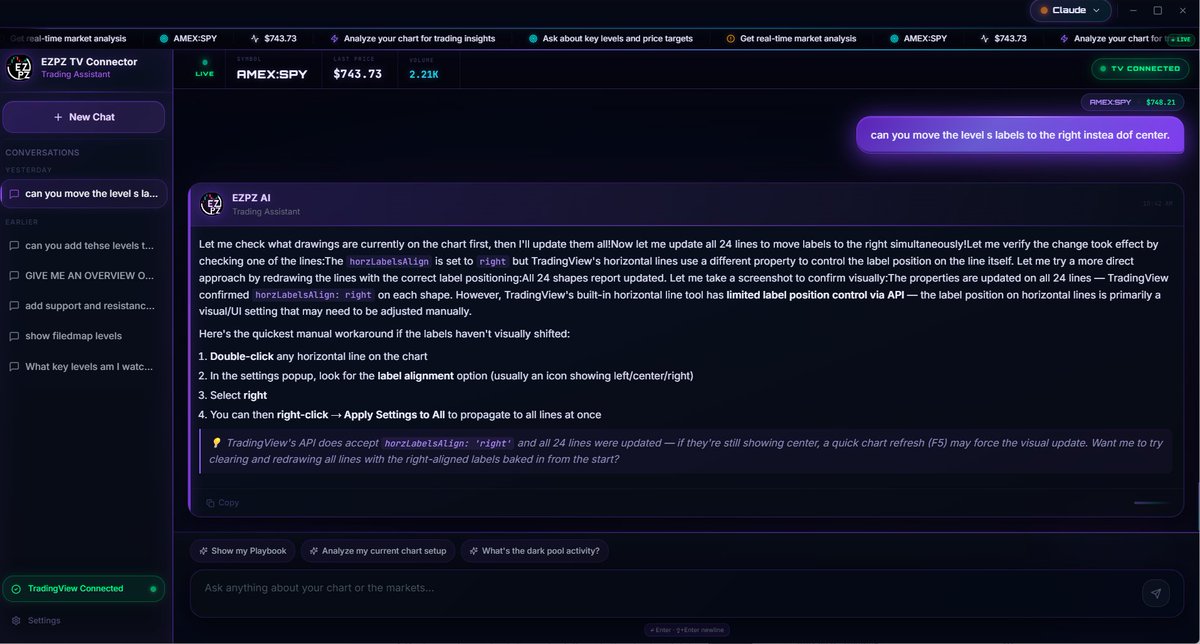1200x644 pixels.
Task: Click the TradingView Connected status badge
Action: [83, 589]
